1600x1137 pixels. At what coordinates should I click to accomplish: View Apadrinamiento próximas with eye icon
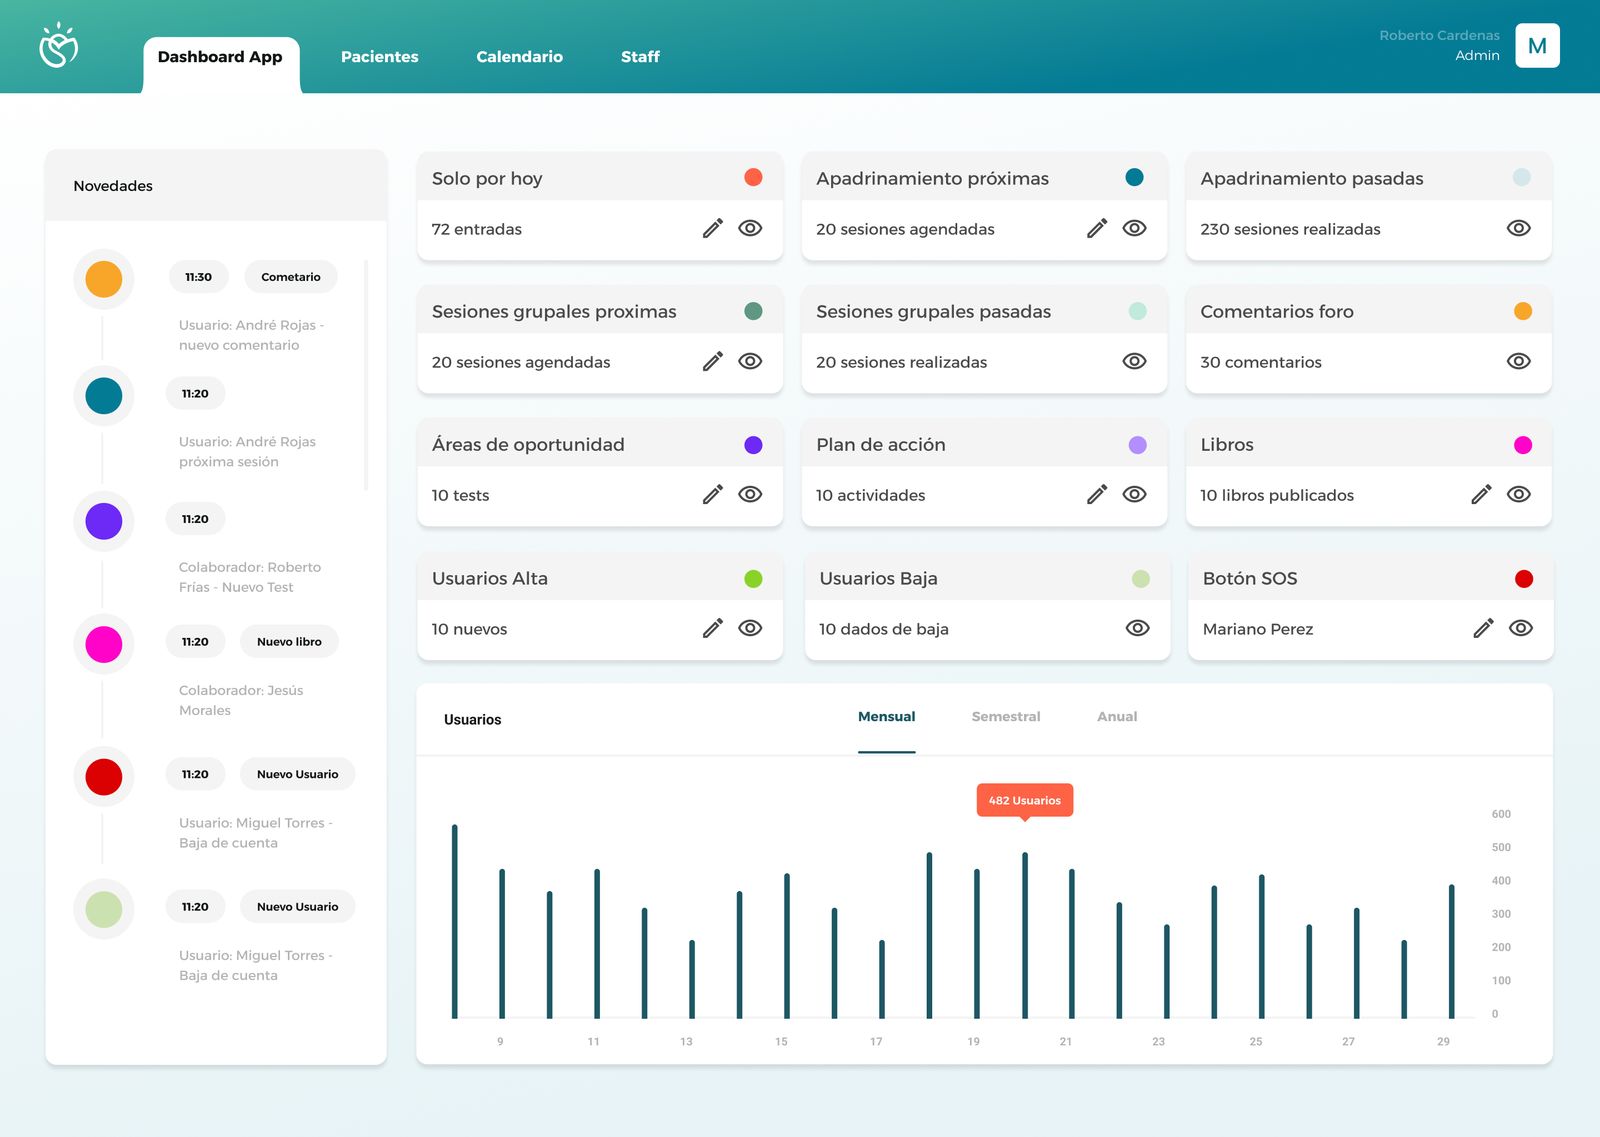coord(1134,228)
